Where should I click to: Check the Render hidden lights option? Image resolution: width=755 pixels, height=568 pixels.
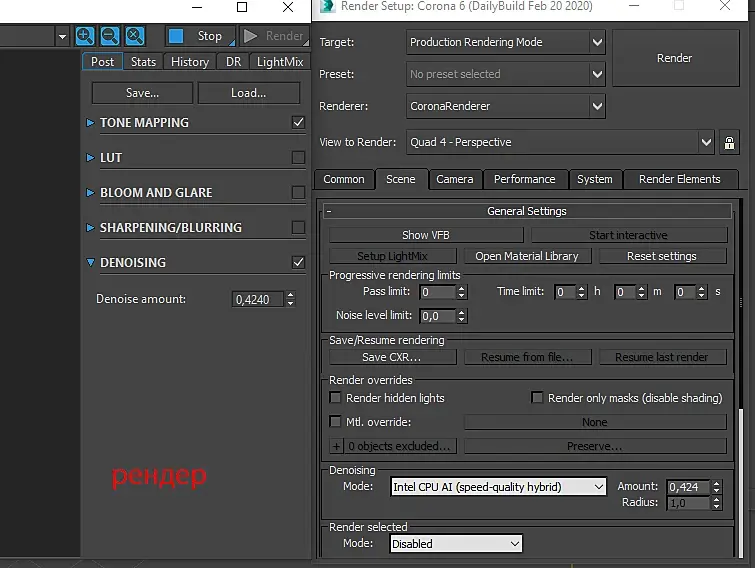click(335, 398)
